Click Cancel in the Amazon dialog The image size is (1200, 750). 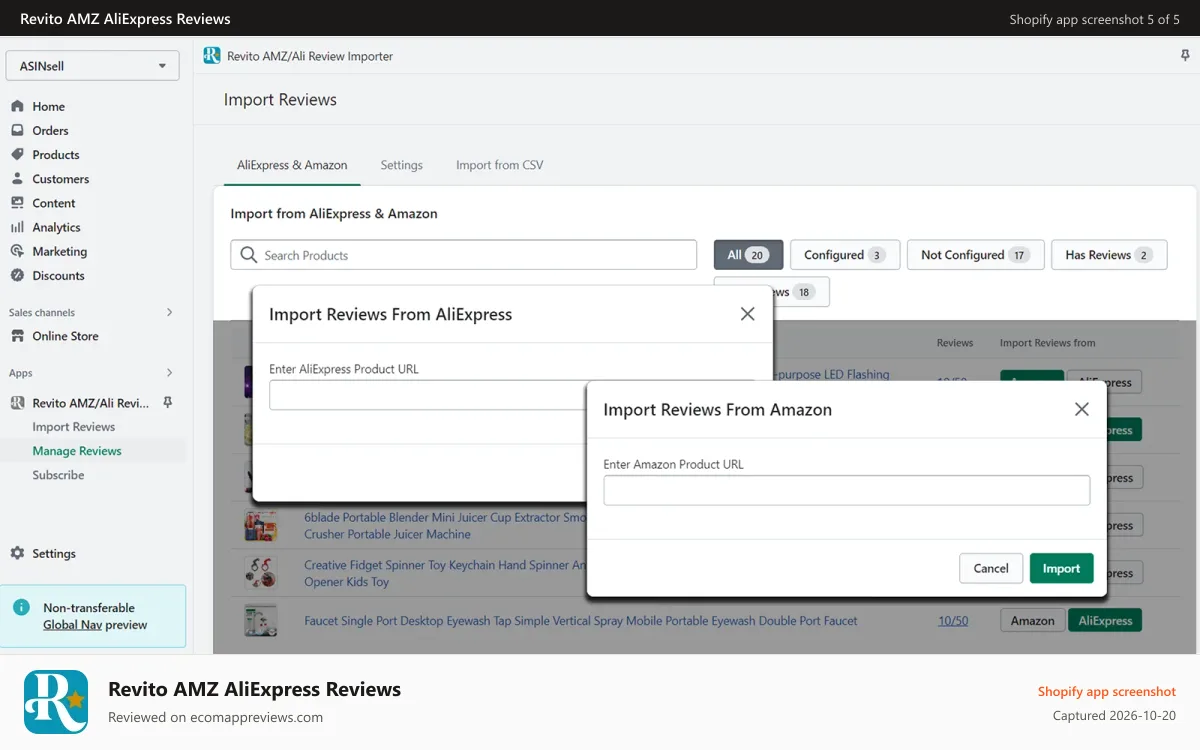pyautogui.click(x=991, y=568)
